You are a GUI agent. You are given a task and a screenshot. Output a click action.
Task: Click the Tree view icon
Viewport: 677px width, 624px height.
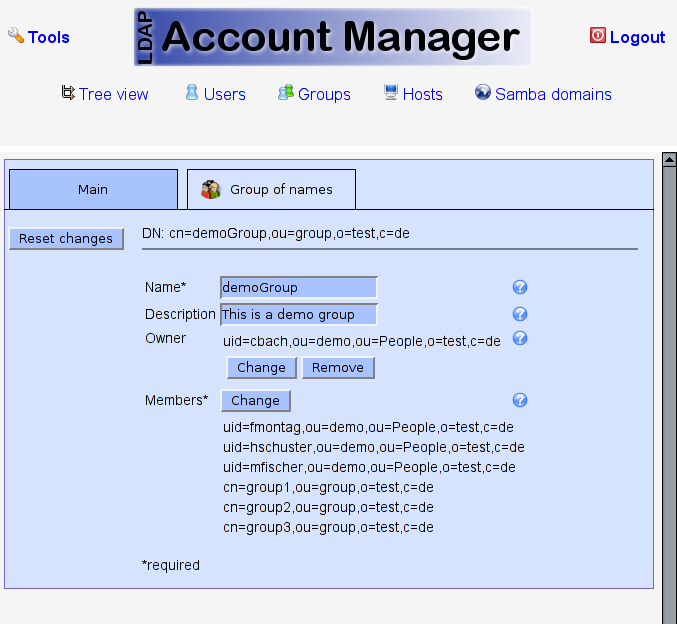pyautogui.click(x=68, y=93)
